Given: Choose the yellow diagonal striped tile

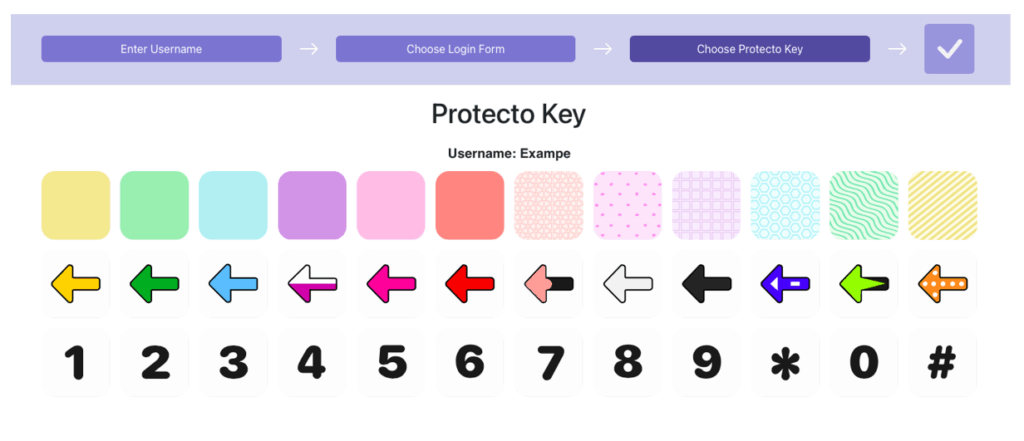Looking at the screenshot, I should (942, 205).
